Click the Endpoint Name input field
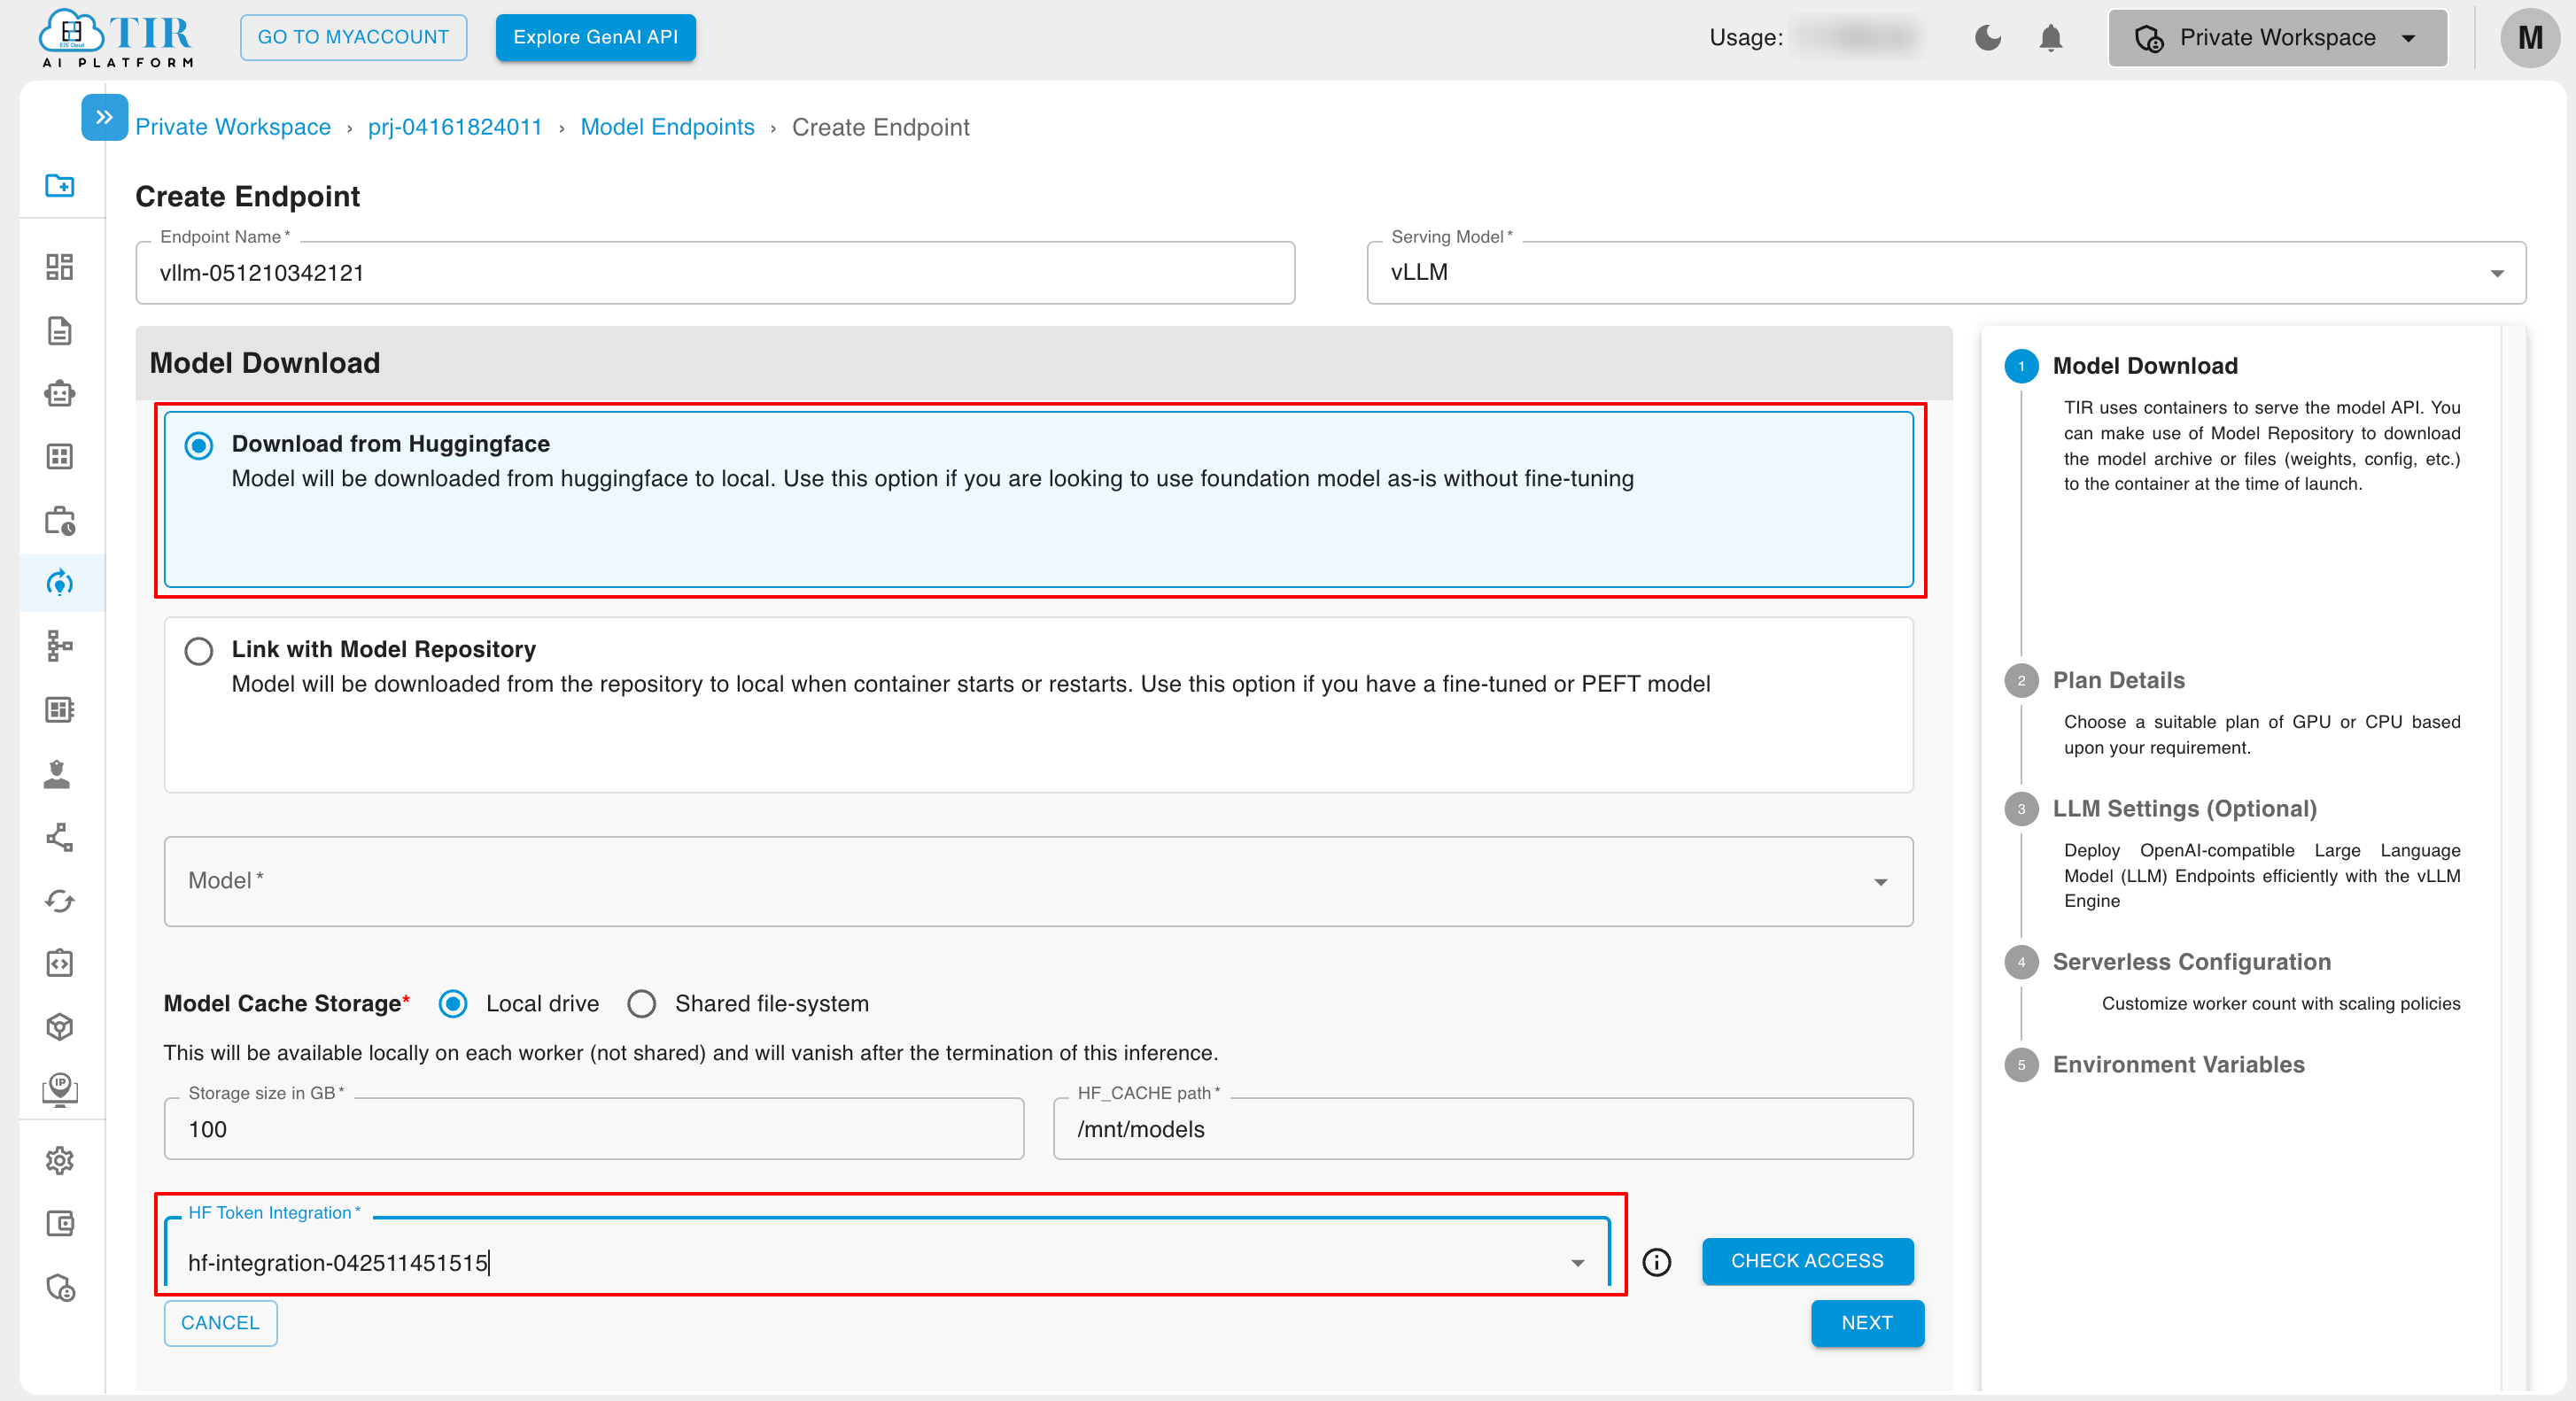 click(x=715, y=272)
